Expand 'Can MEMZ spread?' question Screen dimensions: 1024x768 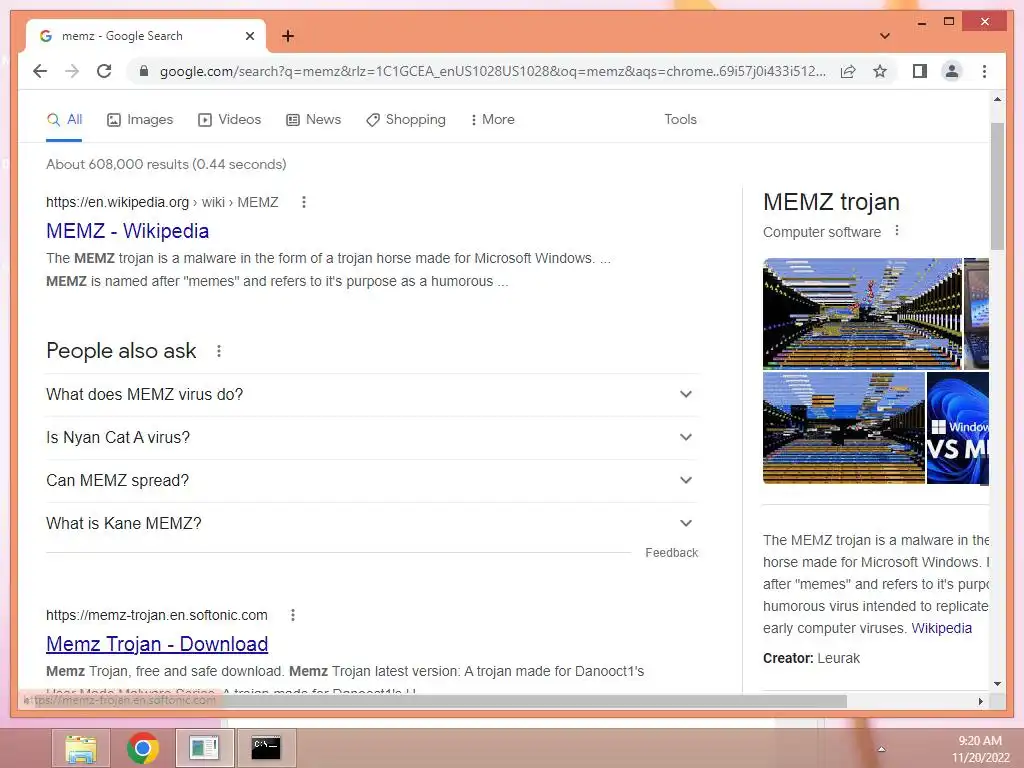point(372,481)
